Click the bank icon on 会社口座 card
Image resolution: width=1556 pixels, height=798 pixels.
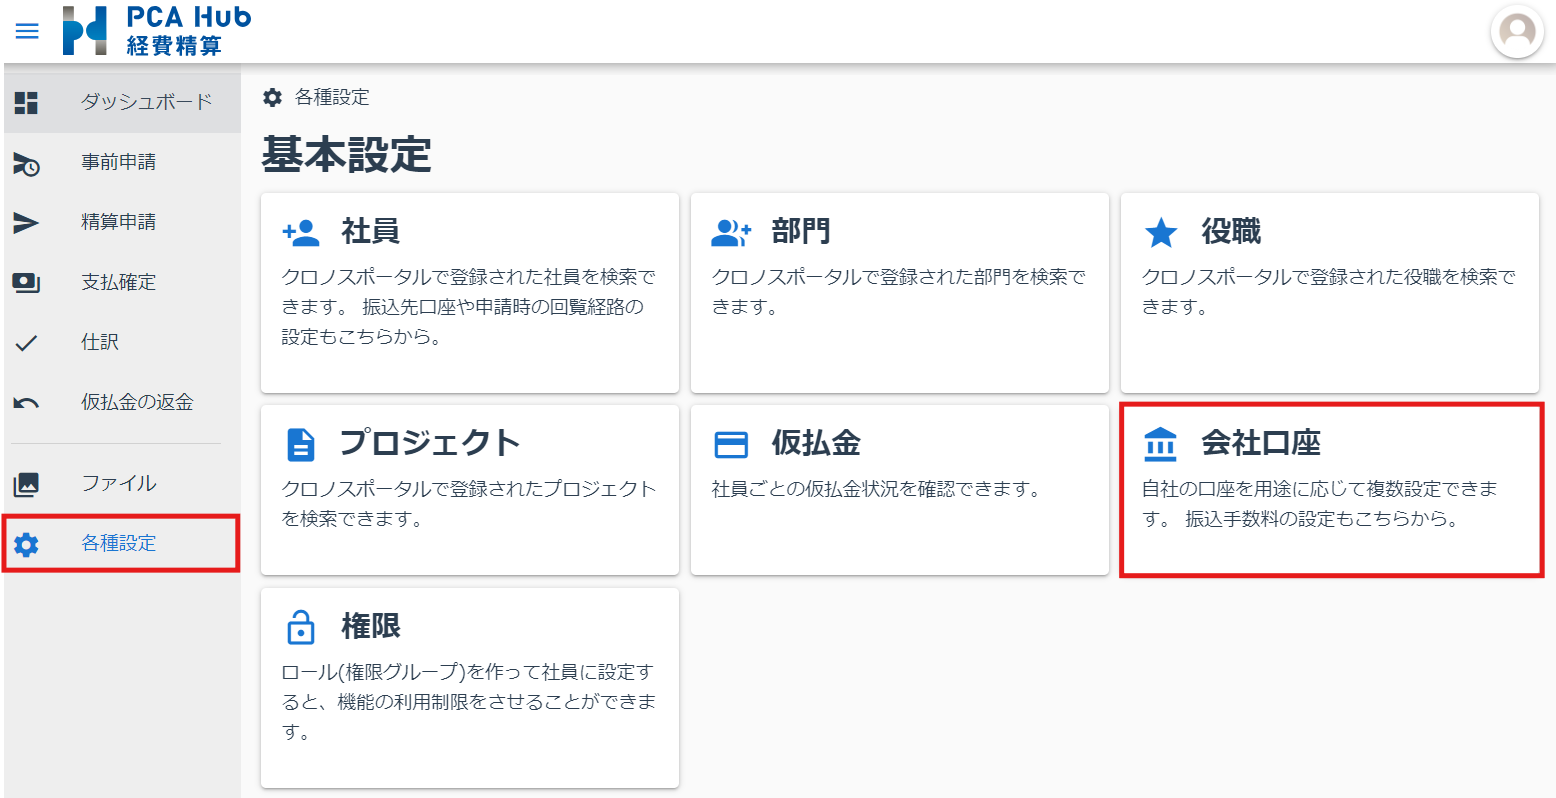pos(1160,444)
